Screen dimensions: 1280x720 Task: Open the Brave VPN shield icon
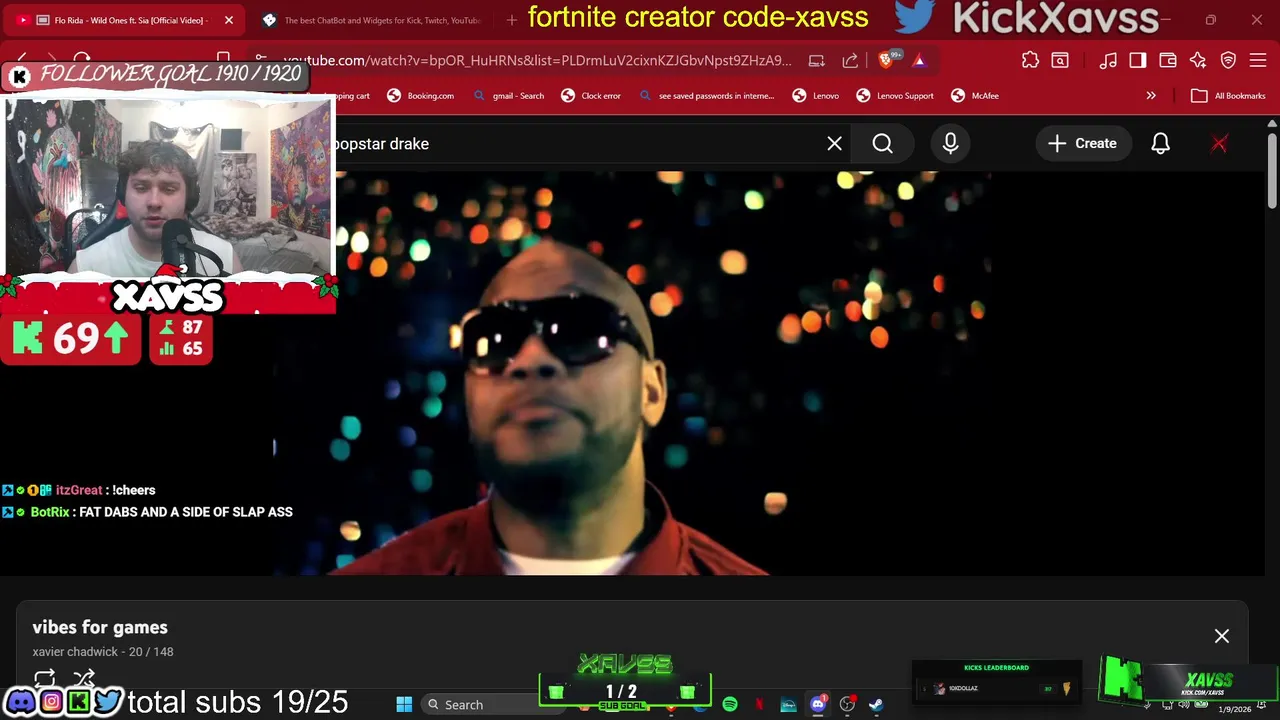click(x=1228, y=61)
